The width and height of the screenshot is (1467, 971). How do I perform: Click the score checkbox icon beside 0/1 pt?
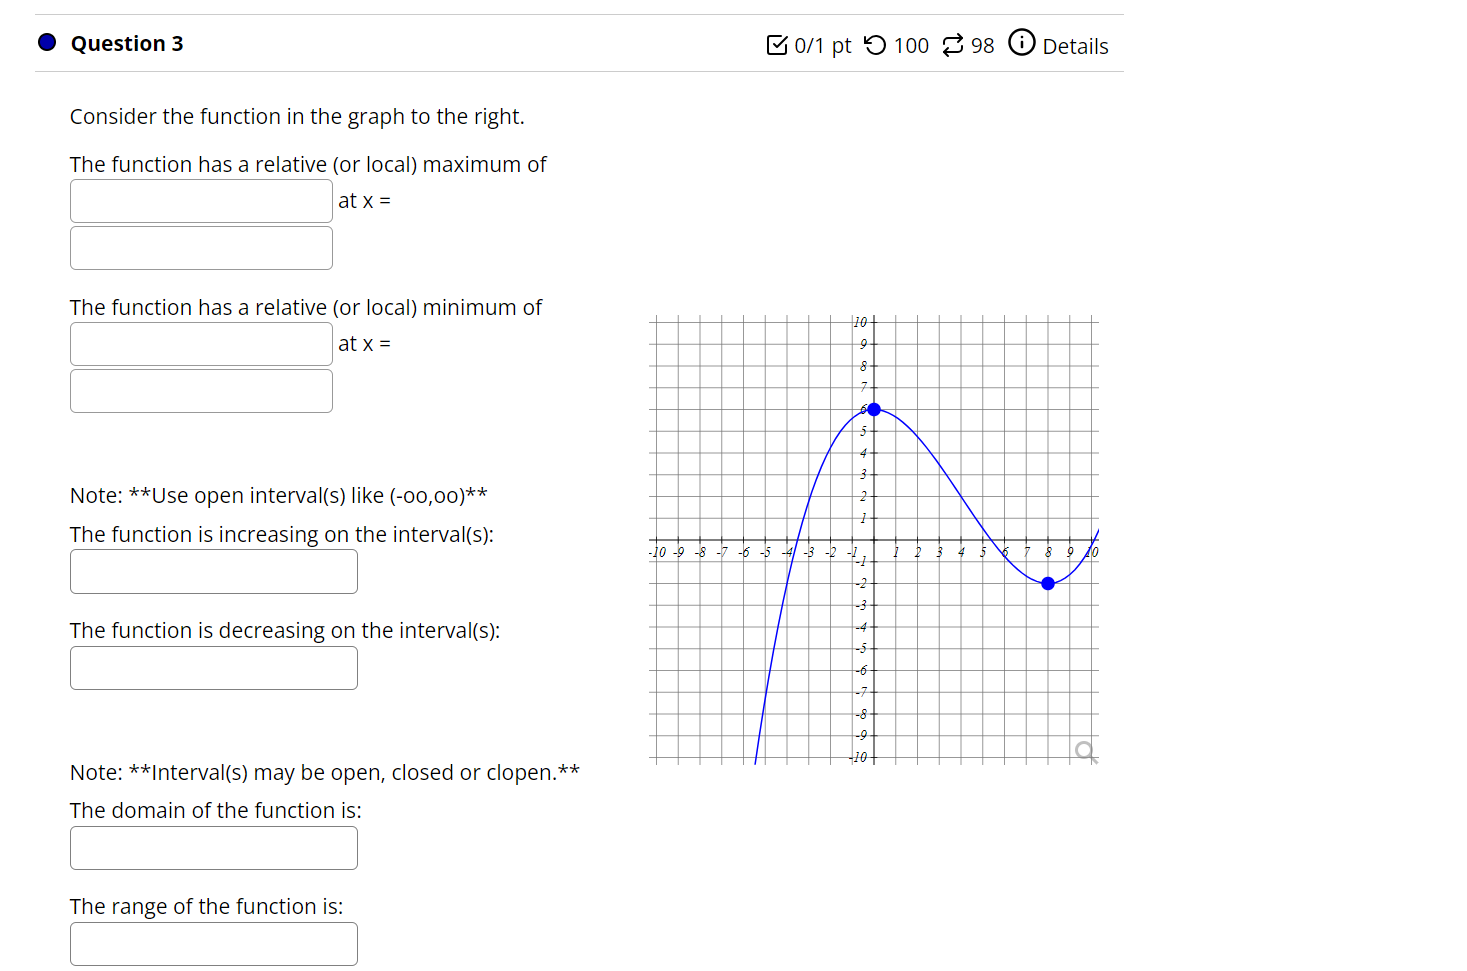point(779,44)
